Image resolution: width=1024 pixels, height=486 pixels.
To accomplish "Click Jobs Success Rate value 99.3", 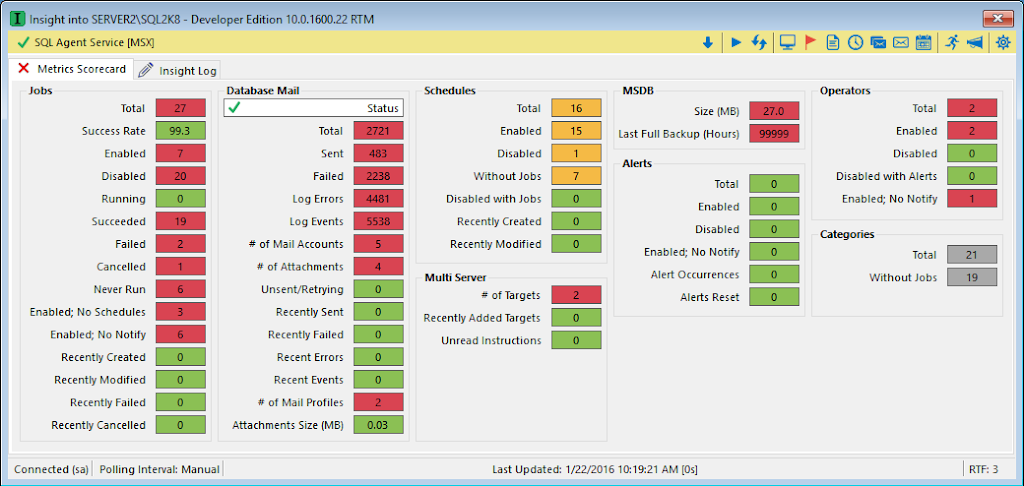I will pos(181,131).
